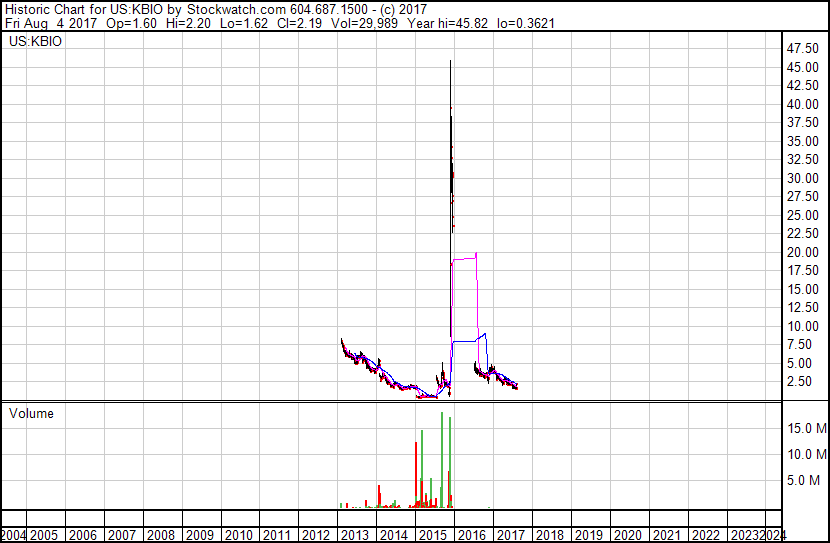
Task: Click the 15.0 M volume axis label
Action: (x=806, y=428)
